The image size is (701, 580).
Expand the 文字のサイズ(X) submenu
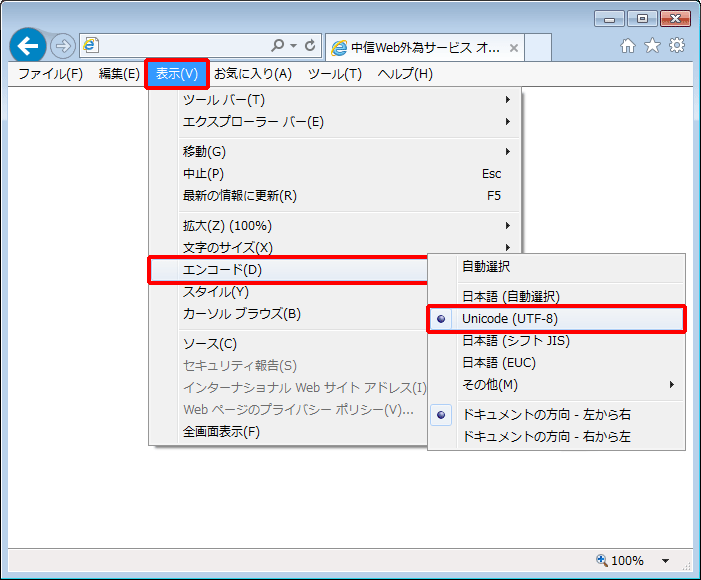pos(335,248)
